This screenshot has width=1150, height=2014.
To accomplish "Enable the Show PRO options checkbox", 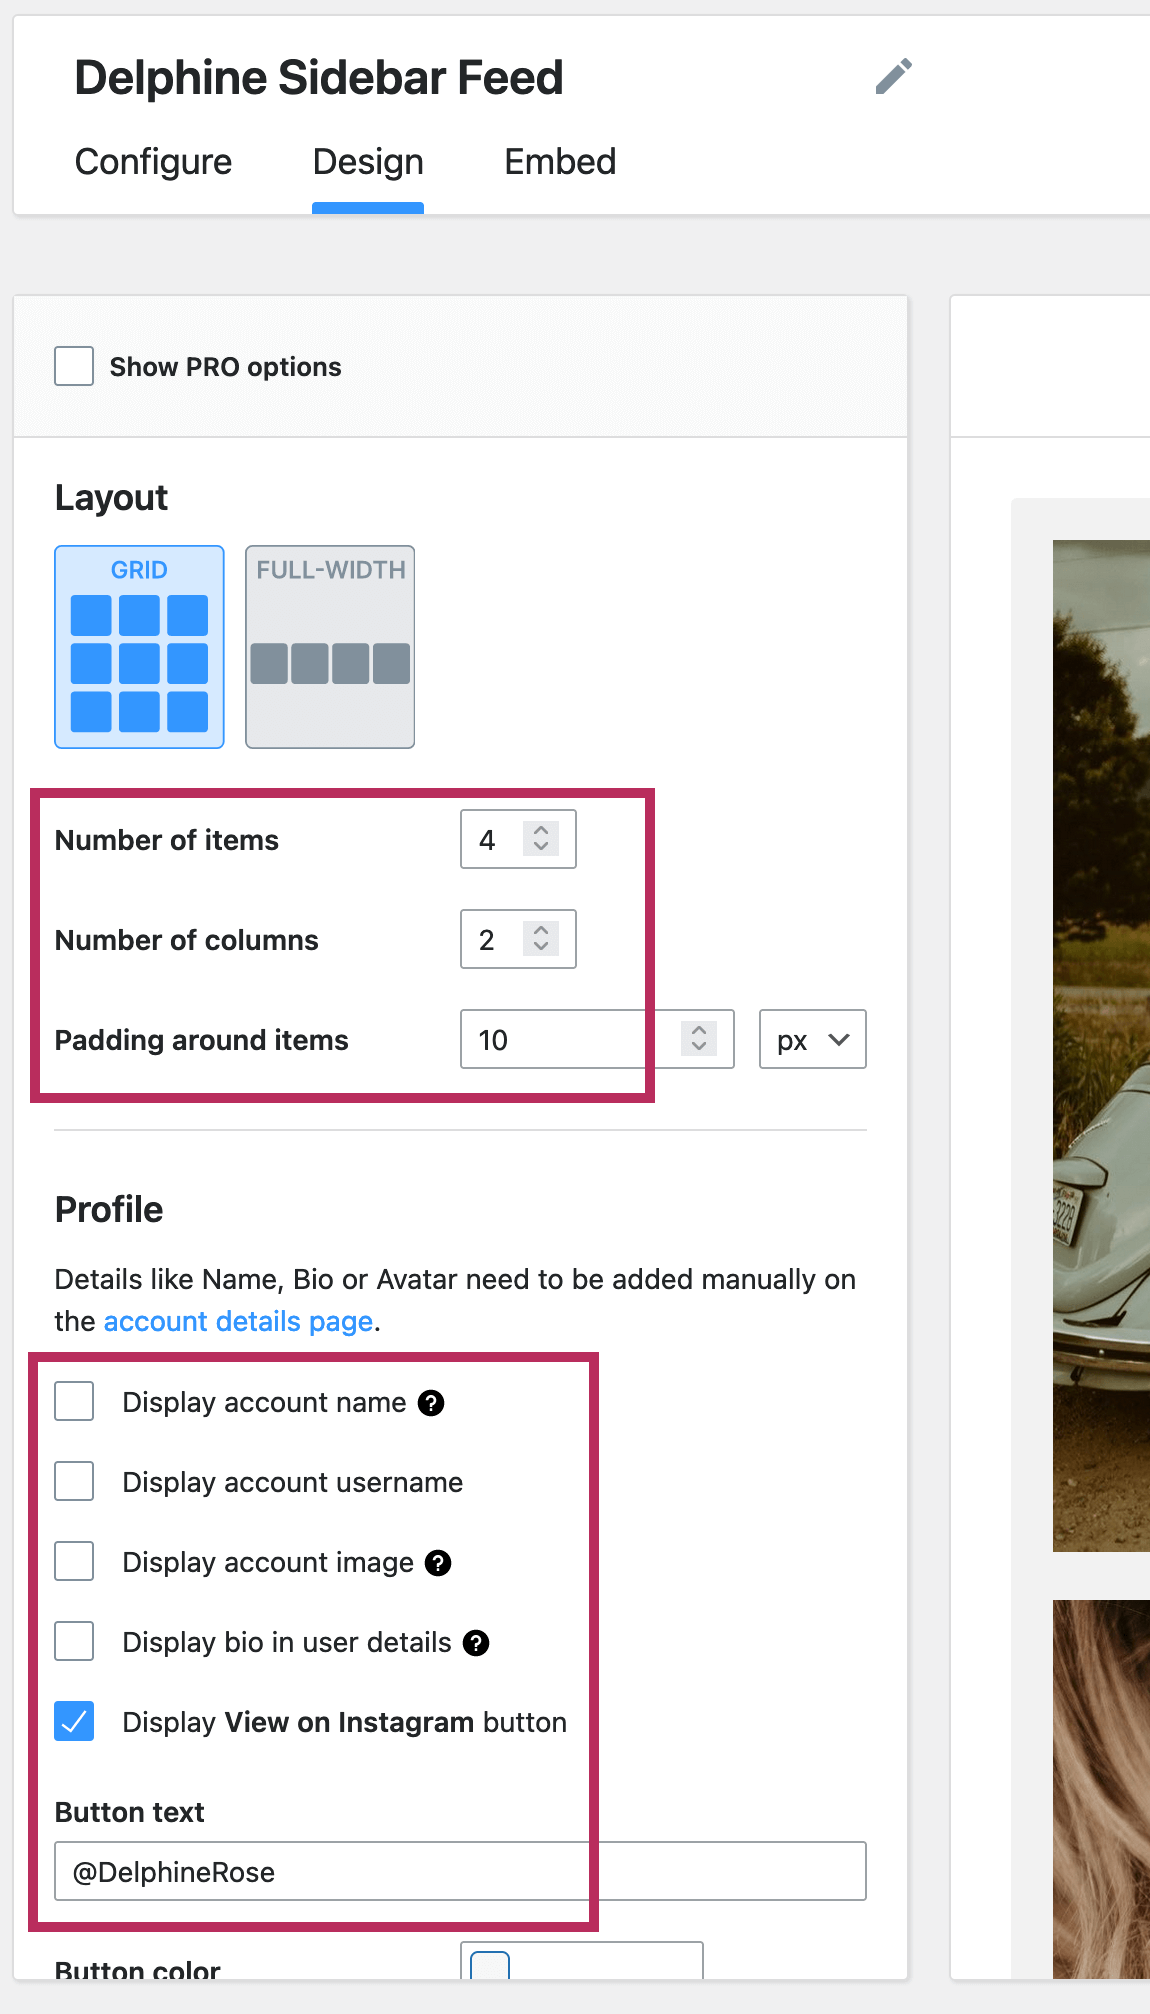I will tap(74, 367).
